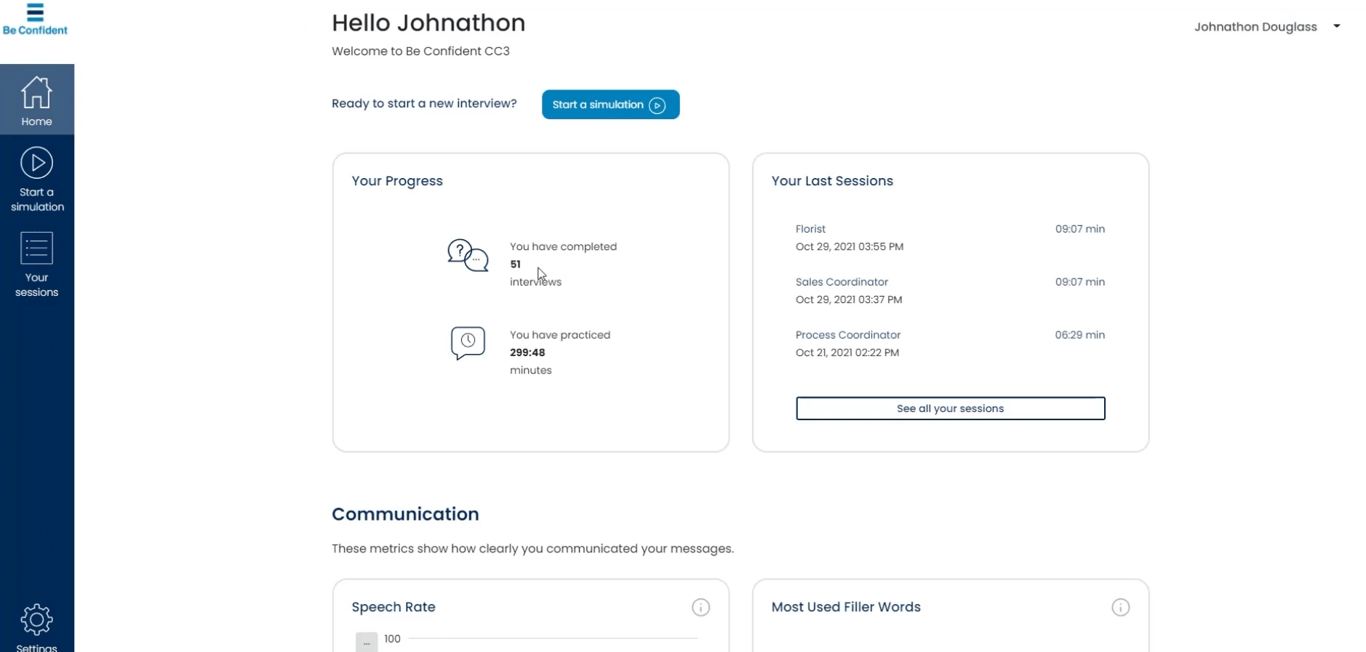1366x652 pixels.
Task: Click the Johnathon Douglass username text
Action: pos(1255,27)
